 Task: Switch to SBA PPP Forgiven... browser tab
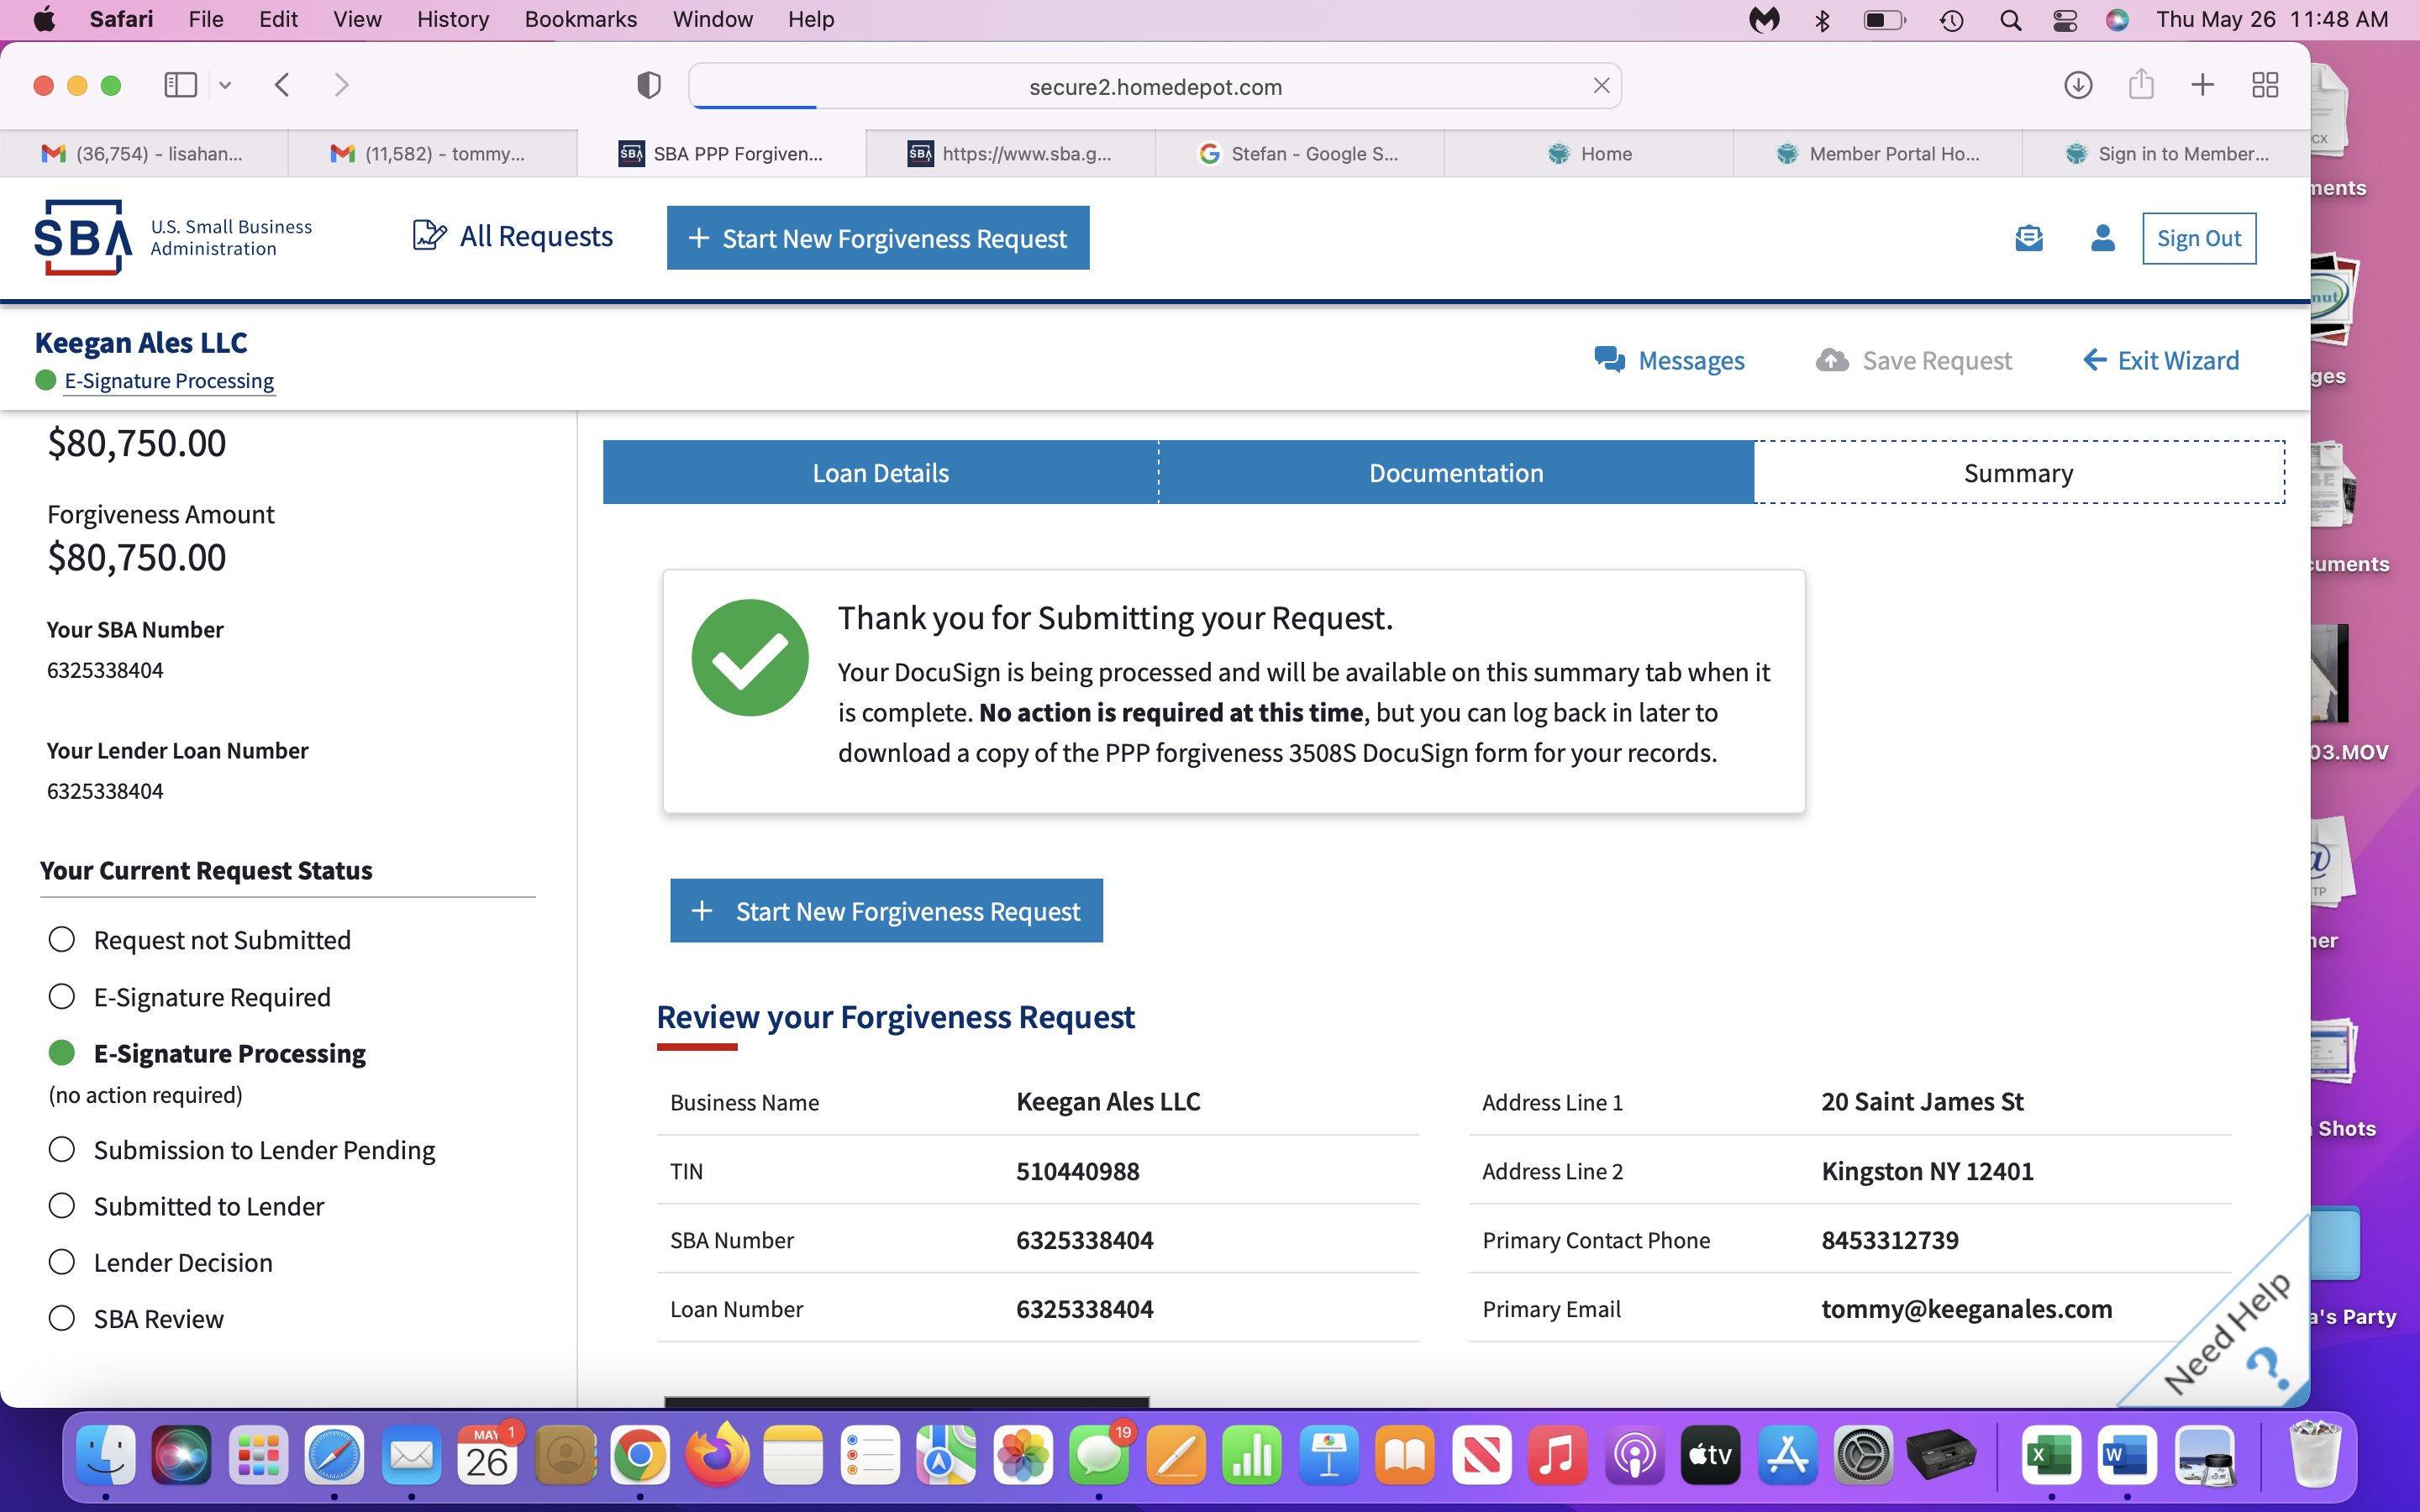point(721,153)
